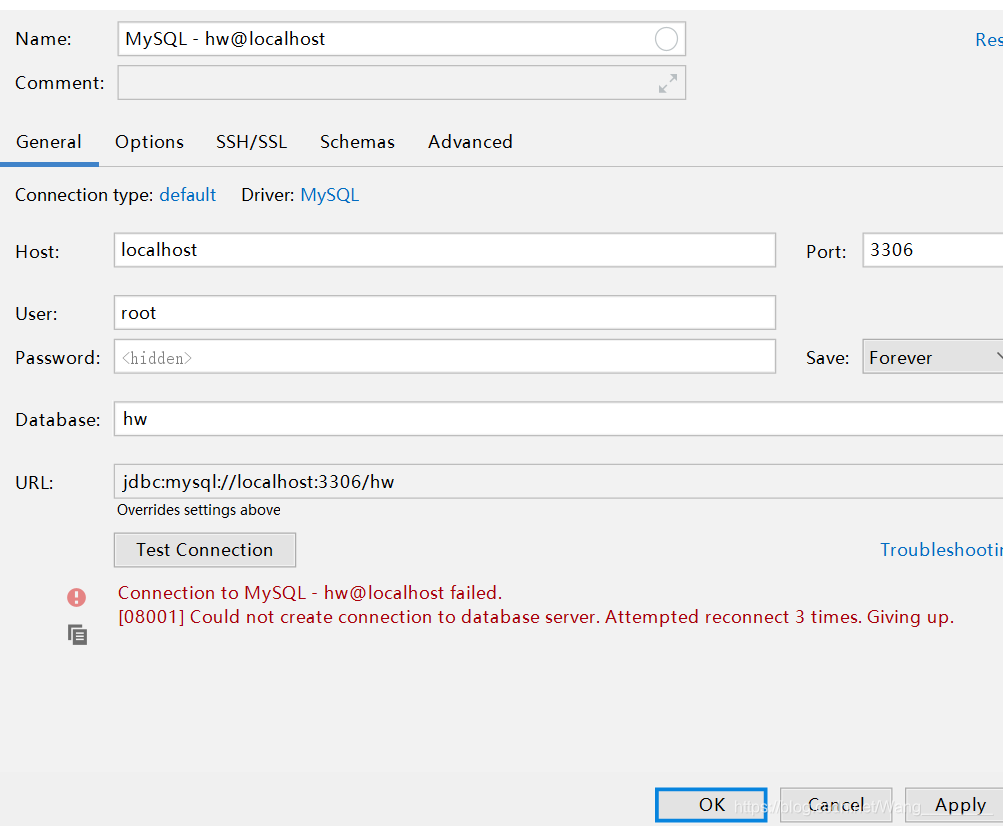Open the Advanced tab
This screenshot has height=826, width=1003.
click(x=470, y=141)
